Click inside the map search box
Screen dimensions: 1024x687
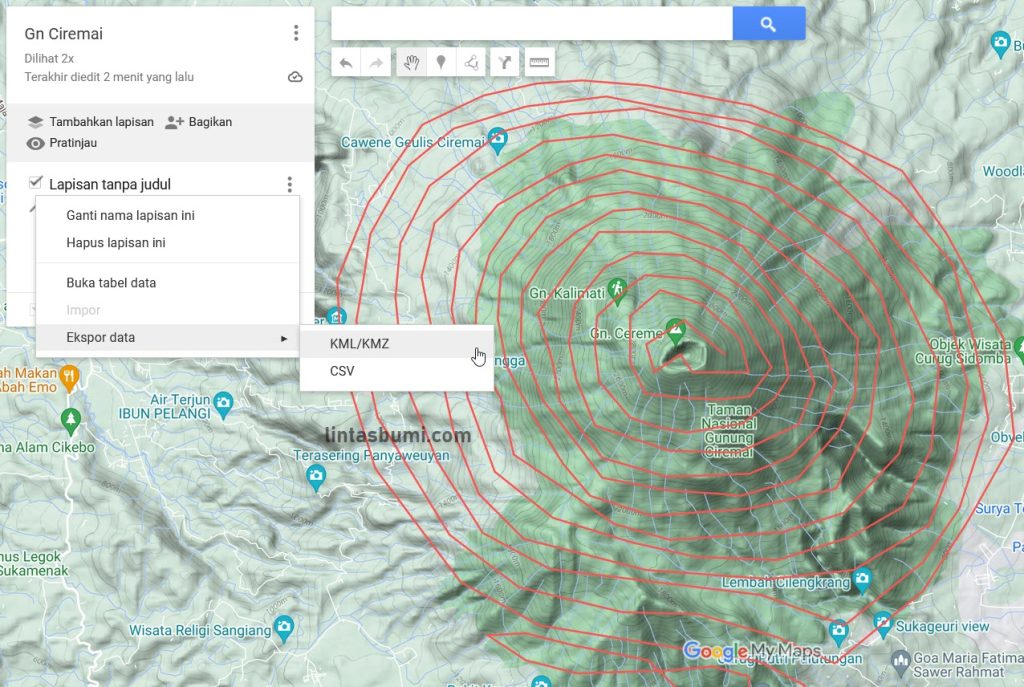point(532,24)
